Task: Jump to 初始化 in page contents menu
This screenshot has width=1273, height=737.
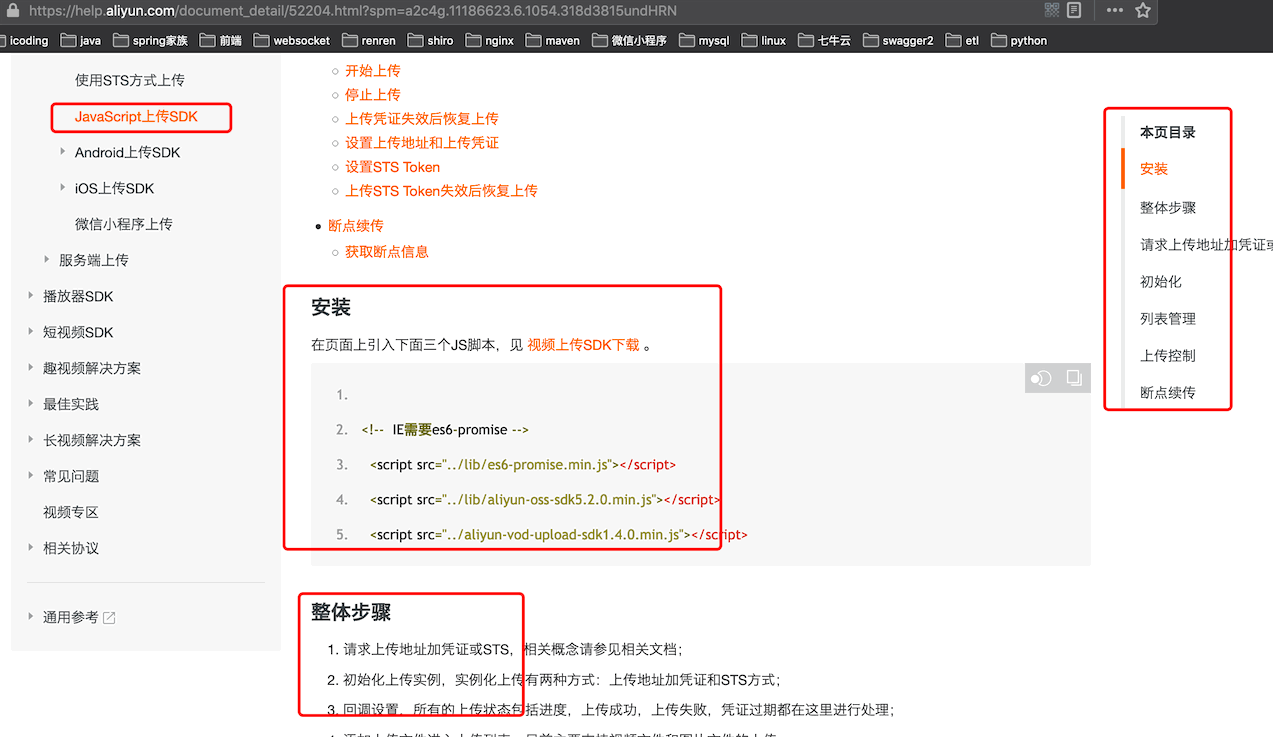Action: point(1161,281)
